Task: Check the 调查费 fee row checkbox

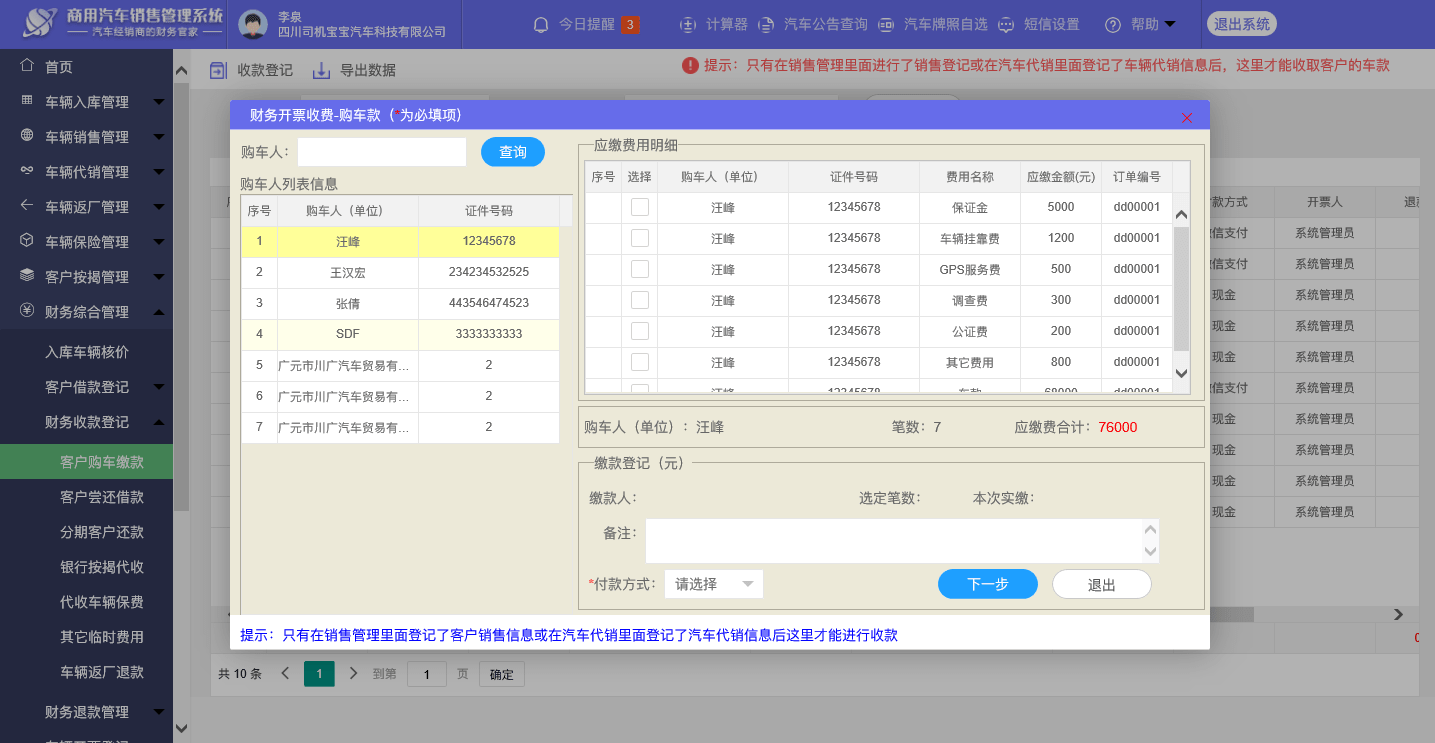Action: point(640,300)
